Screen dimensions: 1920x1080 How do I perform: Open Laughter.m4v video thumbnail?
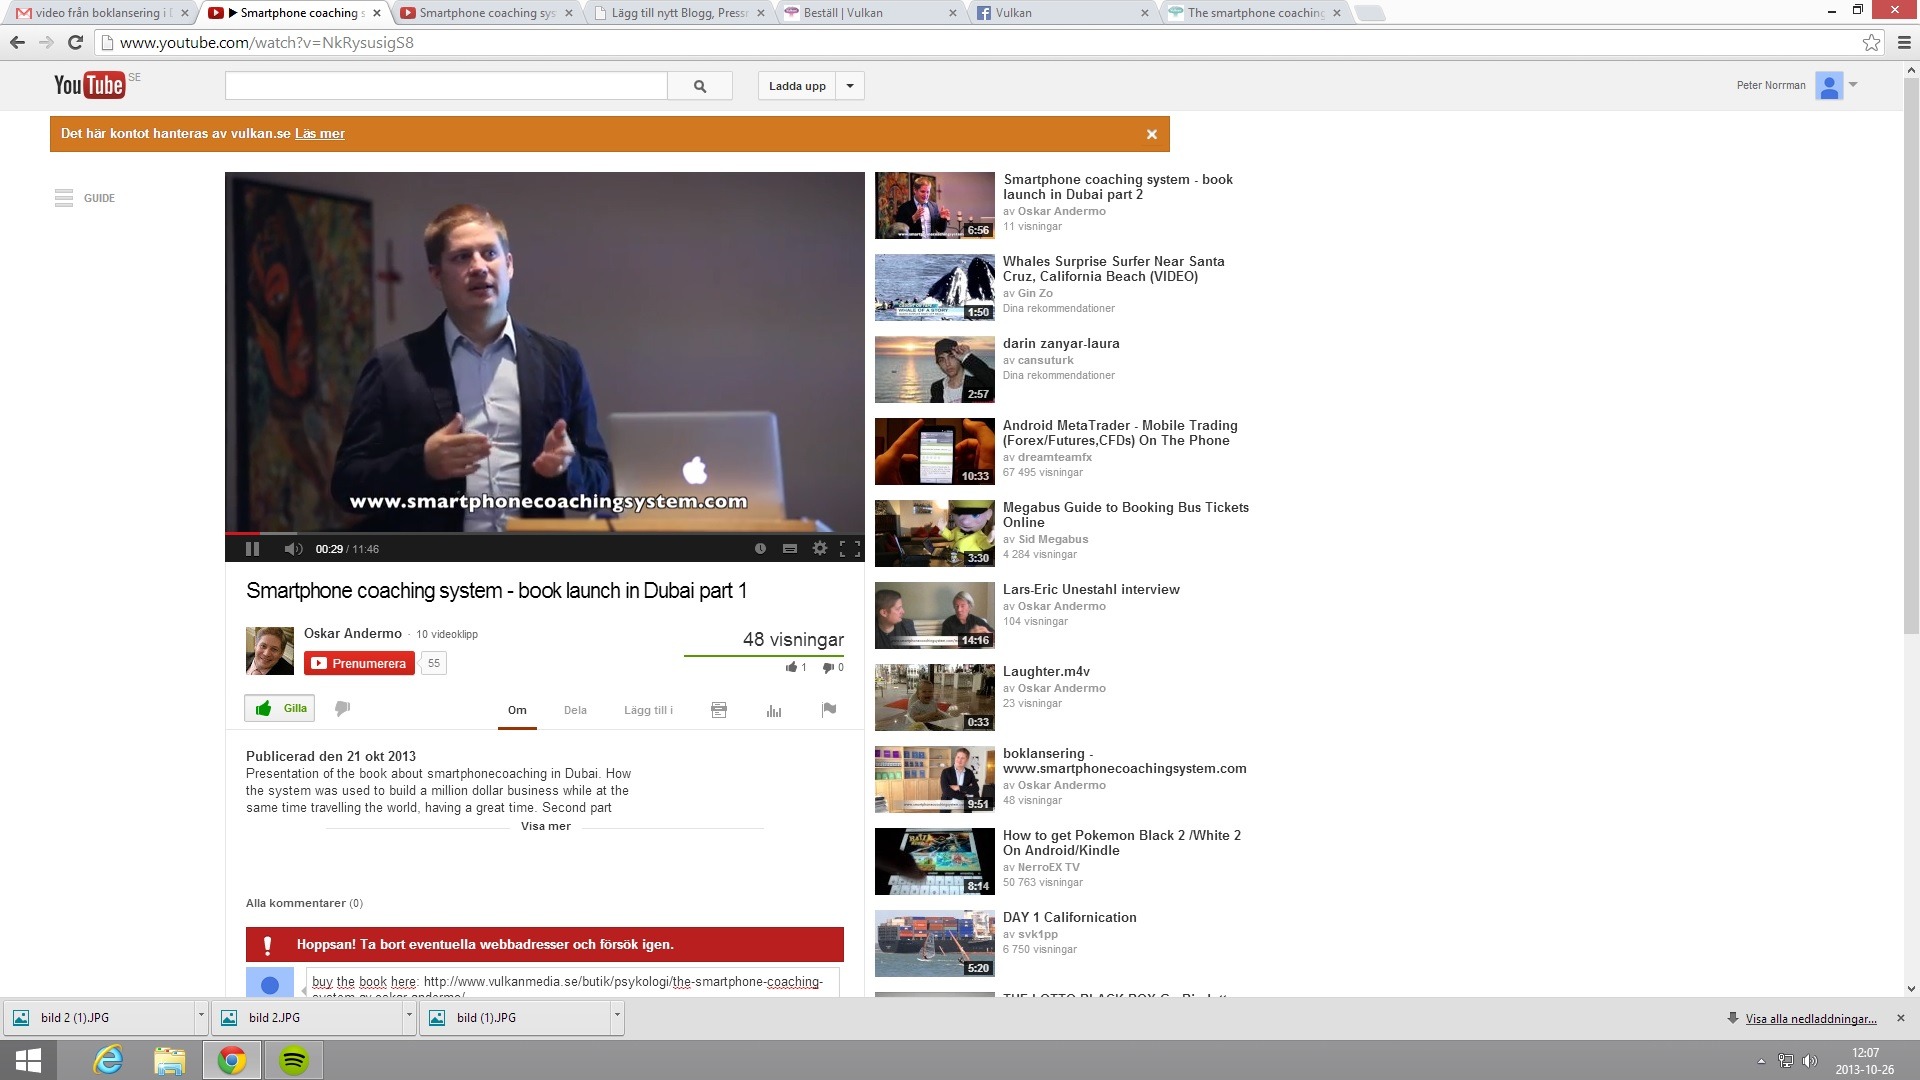tap(935, 697)
